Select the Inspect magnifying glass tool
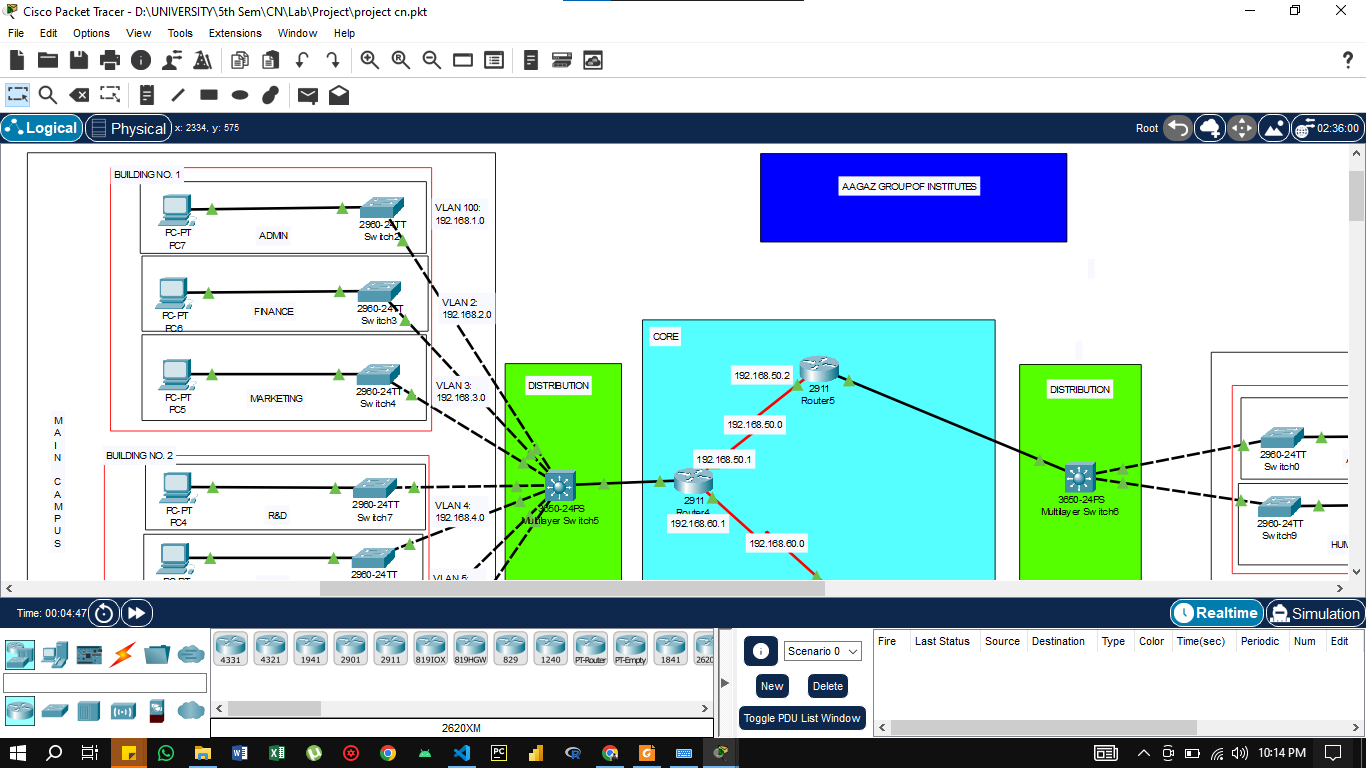Image resolution: width=1366 pixels, height=768 pixels. click(x=48, y=94)
